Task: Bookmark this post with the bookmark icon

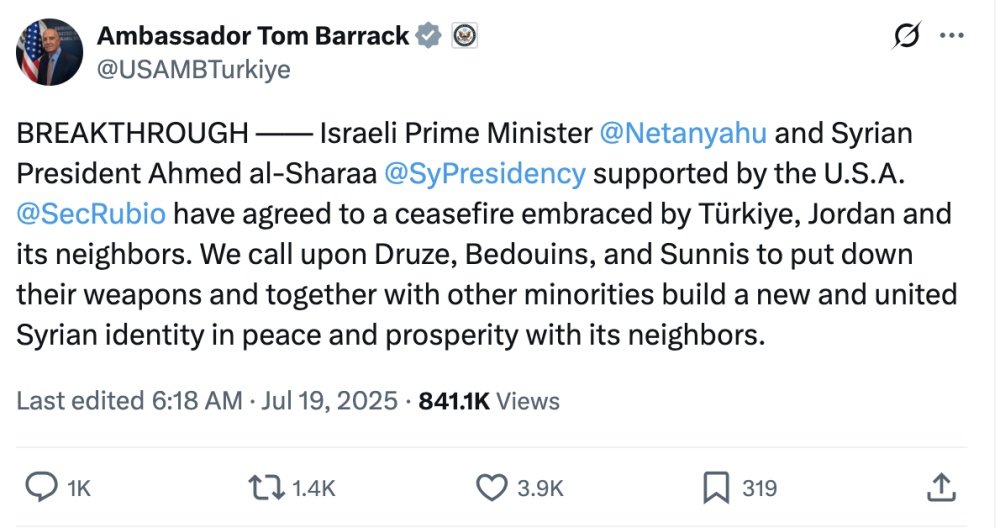Action: 715,487
